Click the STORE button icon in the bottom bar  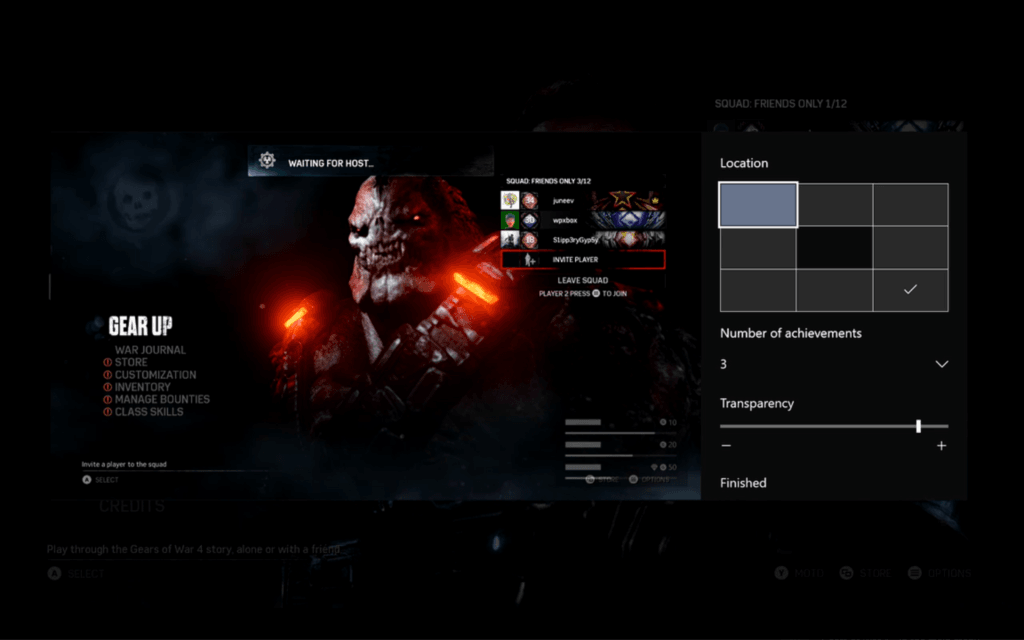pyautogui.click(x=846, y=573)
